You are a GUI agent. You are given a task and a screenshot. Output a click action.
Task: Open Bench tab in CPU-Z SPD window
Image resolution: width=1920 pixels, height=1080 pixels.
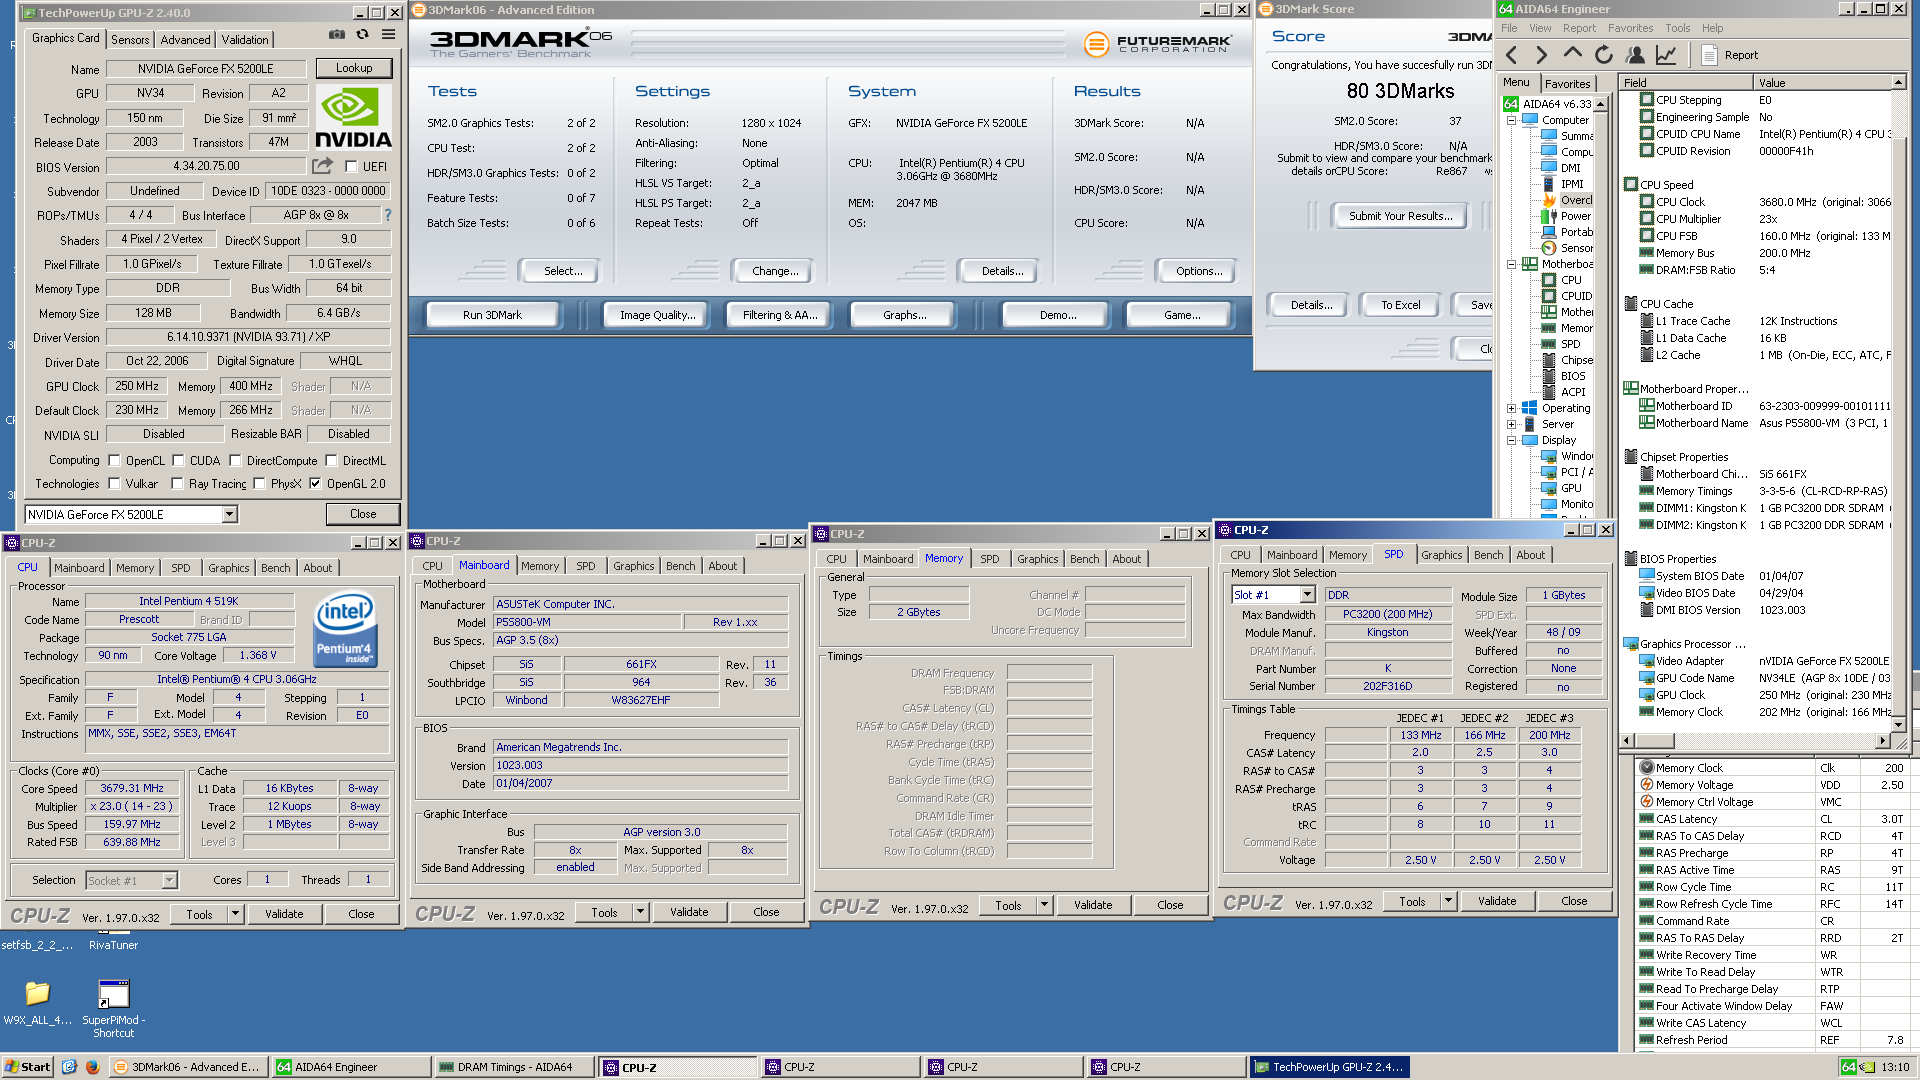[1488, 555]
